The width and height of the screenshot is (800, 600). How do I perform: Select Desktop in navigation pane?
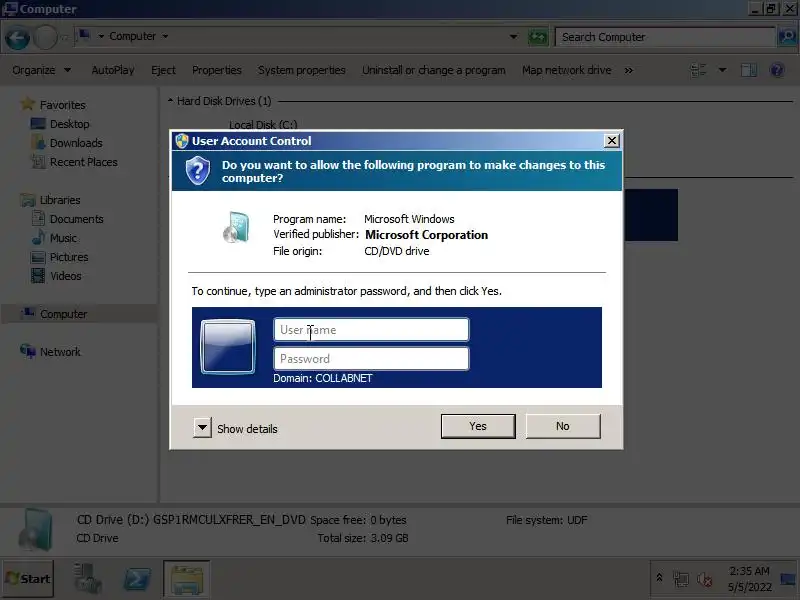click(69, 124)
